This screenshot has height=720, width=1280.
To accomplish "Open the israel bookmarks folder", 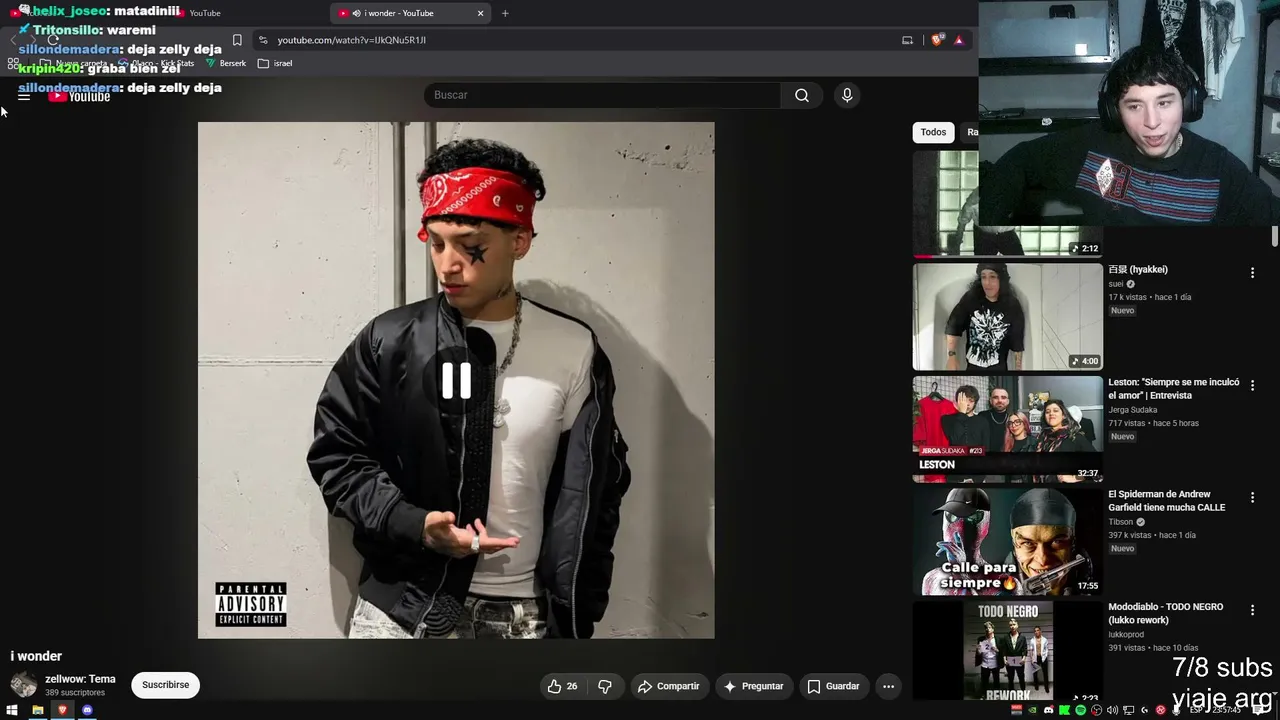I will click(275, 63).
